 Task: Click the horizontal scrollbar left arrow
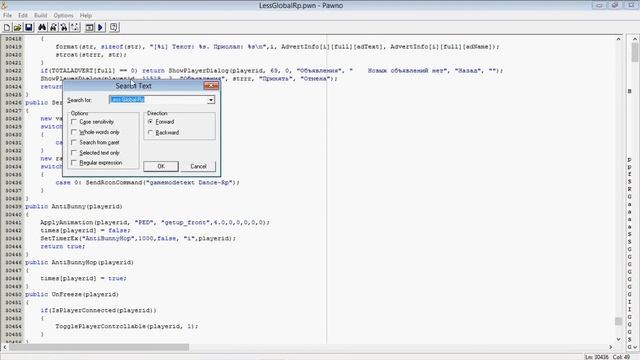pos(4,347)
